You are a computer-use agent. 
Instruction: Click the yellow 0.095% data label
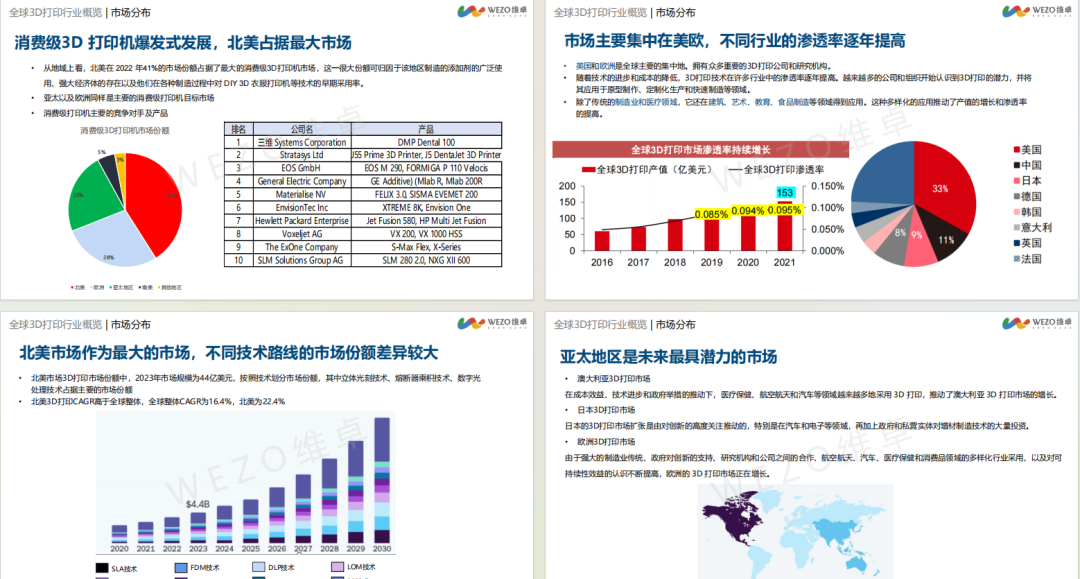coord(784,210)
